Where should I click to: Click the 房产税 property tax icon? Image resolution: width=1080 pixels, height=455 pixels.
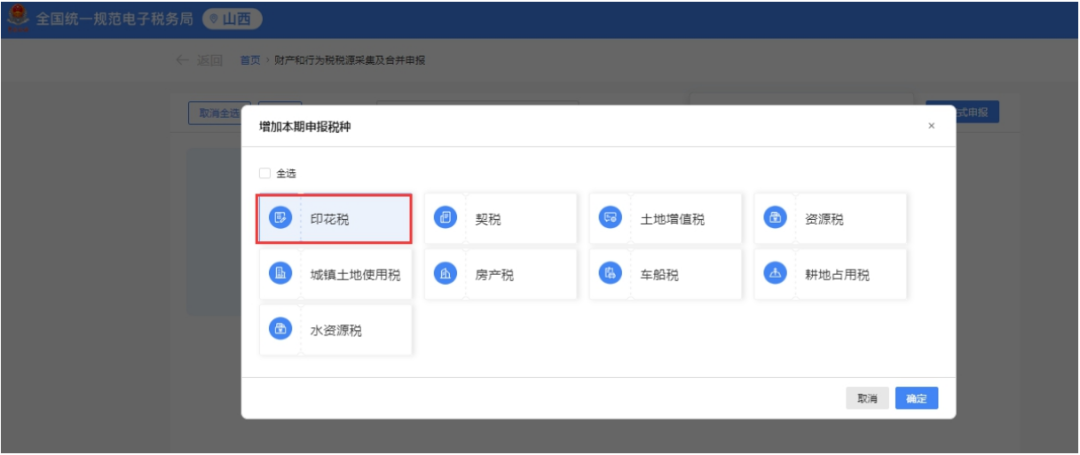click(x=446, y=273)
